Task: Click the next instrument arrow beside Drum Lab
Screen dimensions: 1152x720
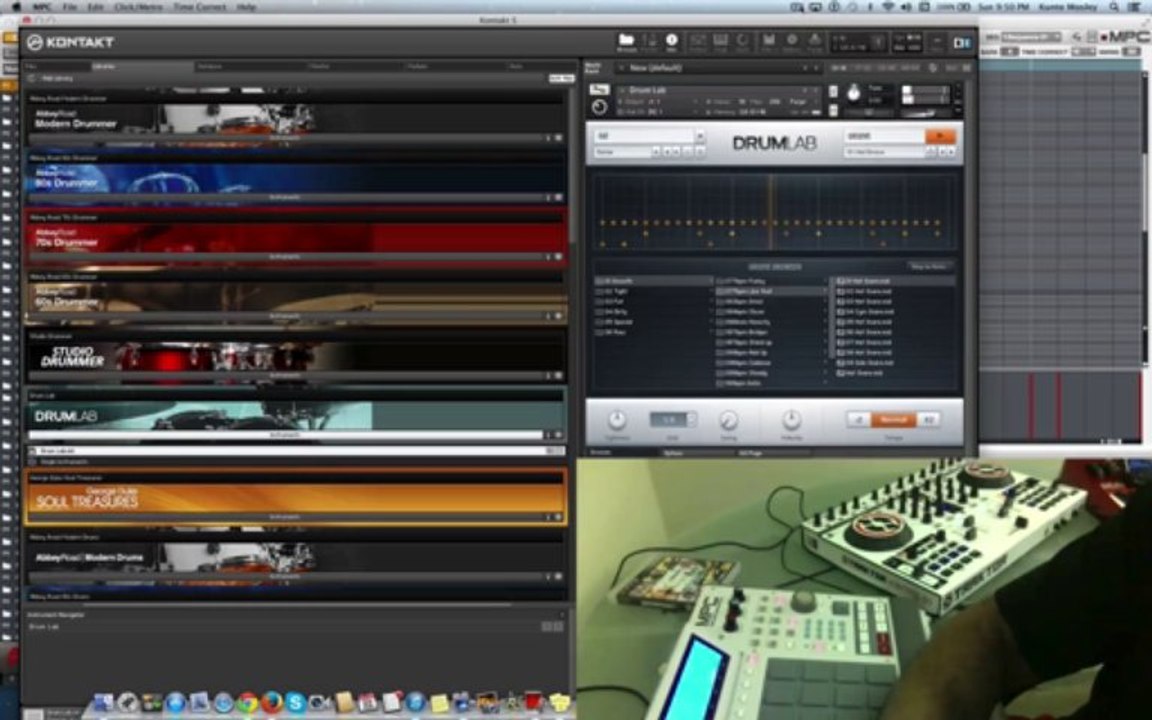Action: point(814,90)
